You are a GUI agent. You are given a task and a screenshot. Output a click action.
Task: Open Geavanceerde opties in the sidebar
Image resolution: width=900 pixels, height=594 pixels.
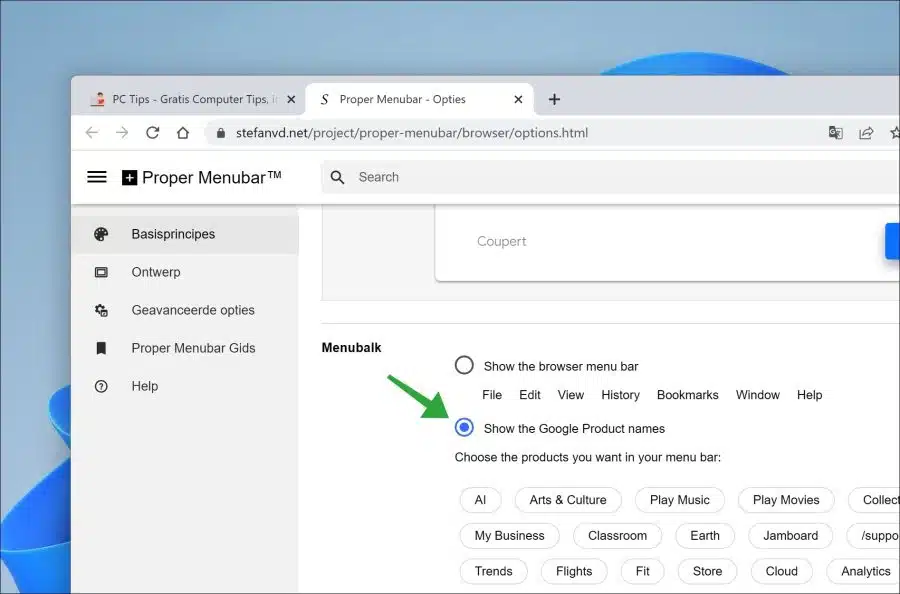pyautogui.click(x=185, y=310)
